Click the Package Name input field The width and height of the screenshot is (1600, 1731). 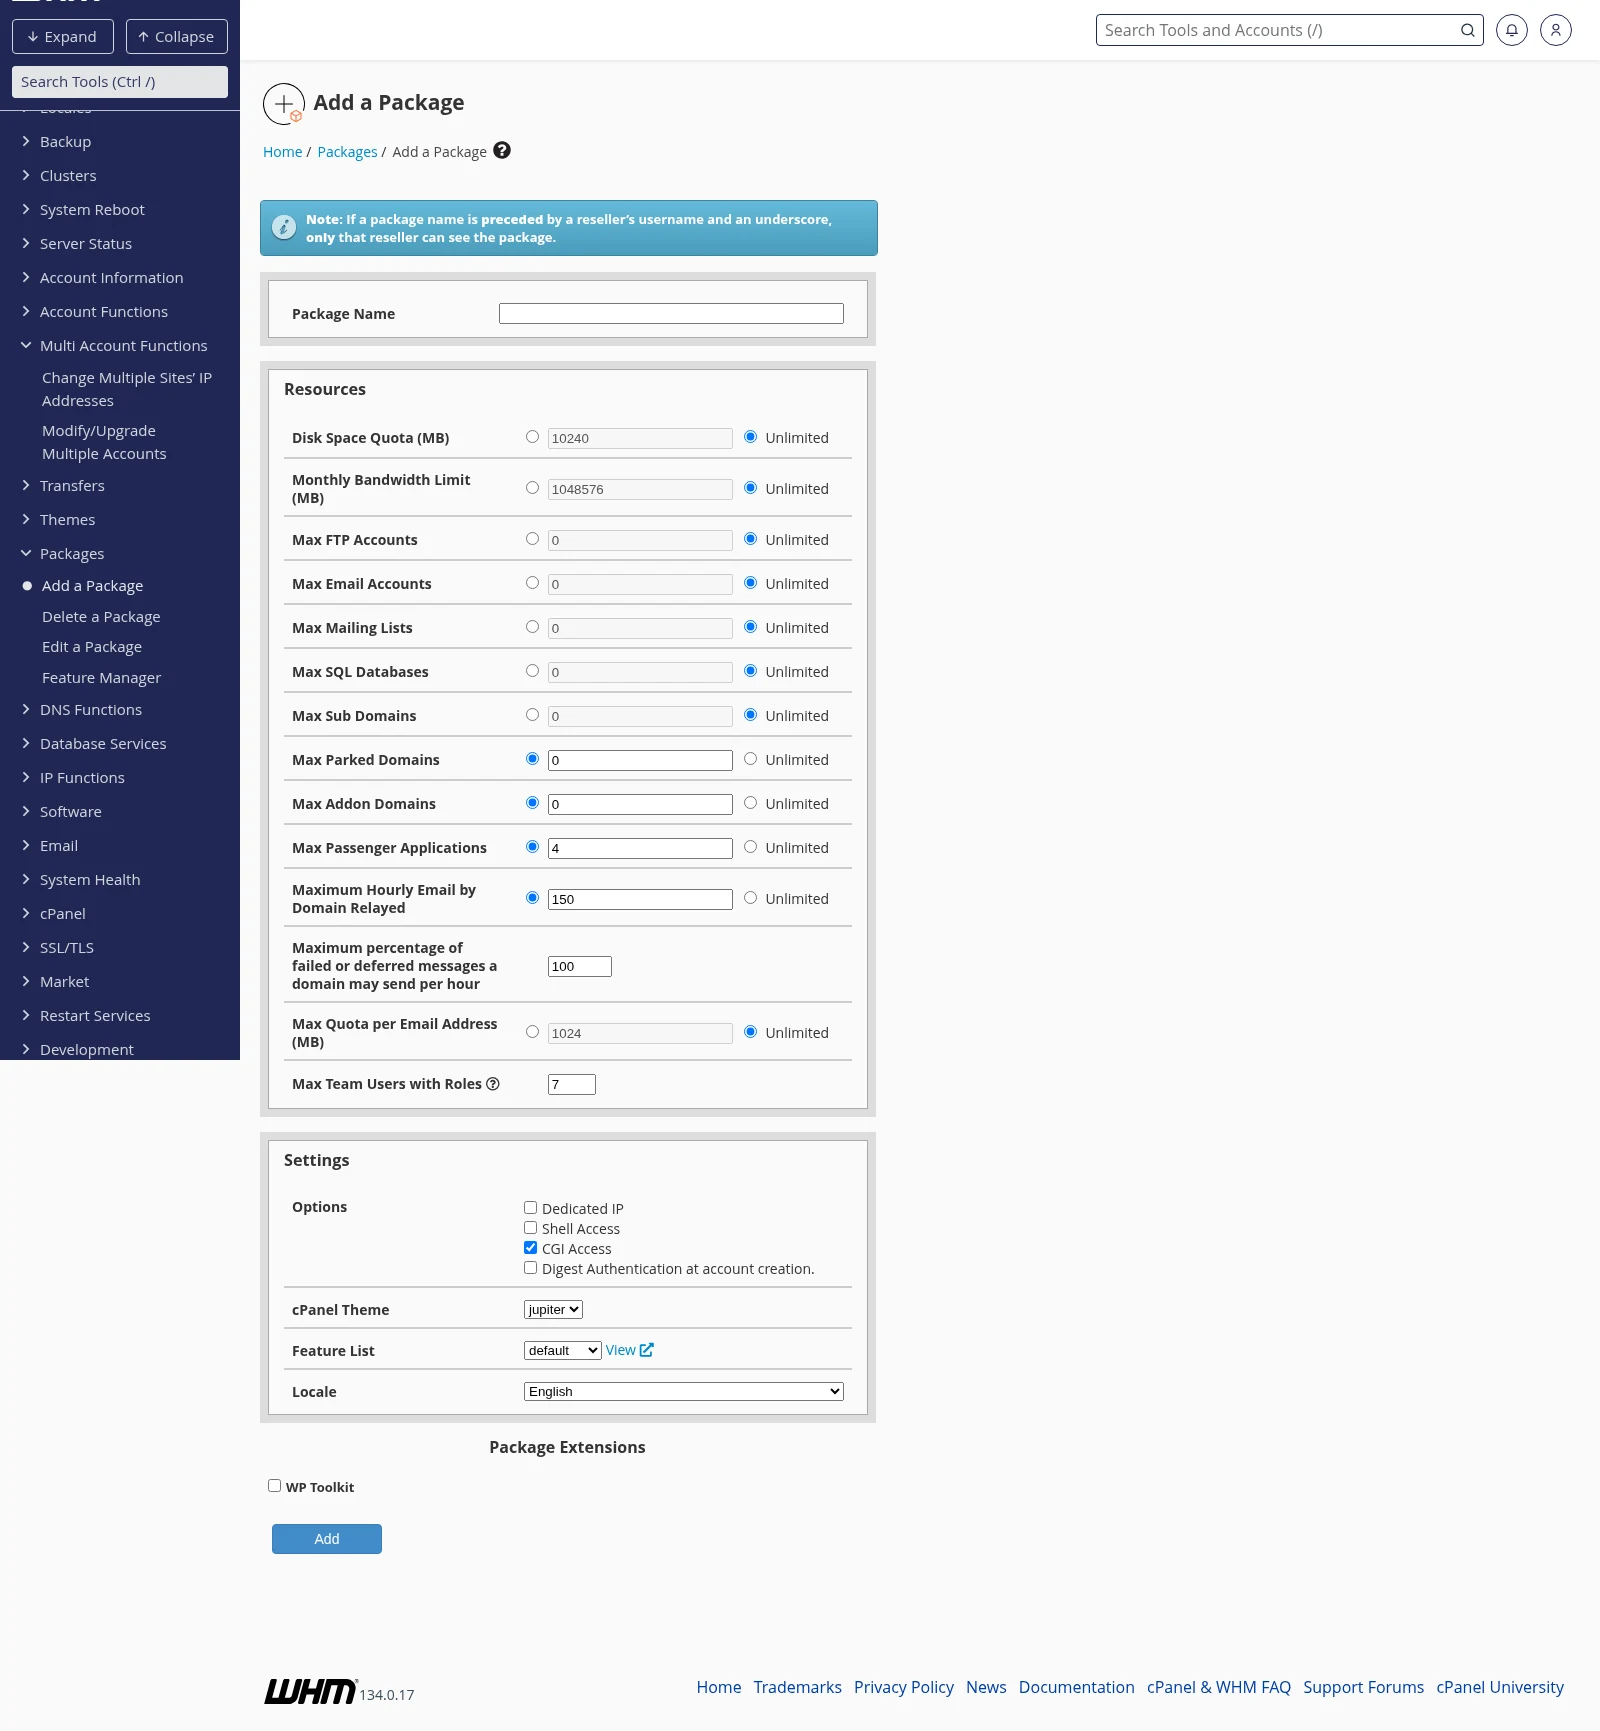tap(671, 314)
